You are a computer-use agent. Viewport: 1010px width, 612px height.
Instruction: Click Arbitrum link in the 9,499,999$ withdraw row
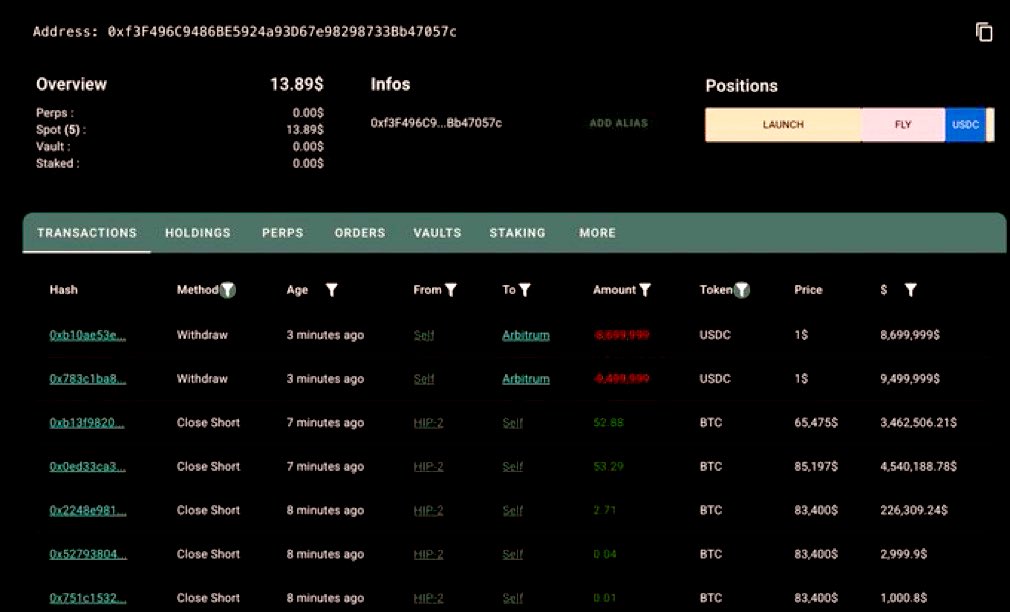coord(526,379)
